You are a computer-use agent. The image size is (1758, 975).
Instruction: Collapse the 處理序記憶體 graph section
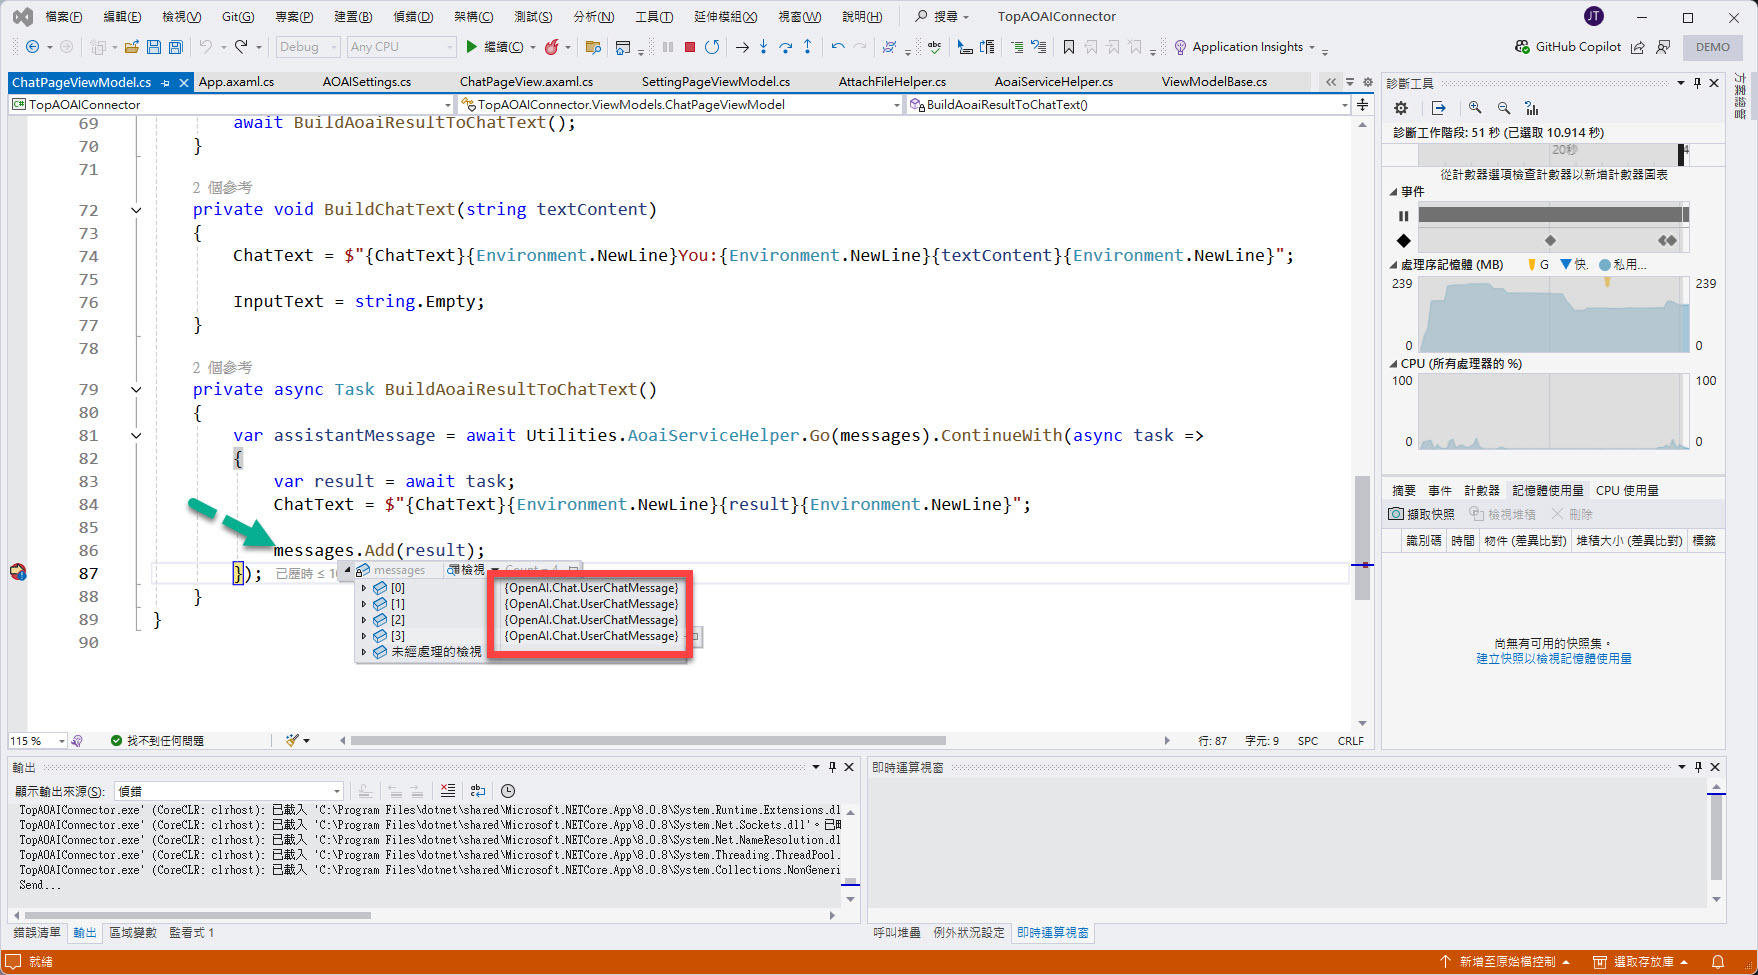click(1394, 265)
